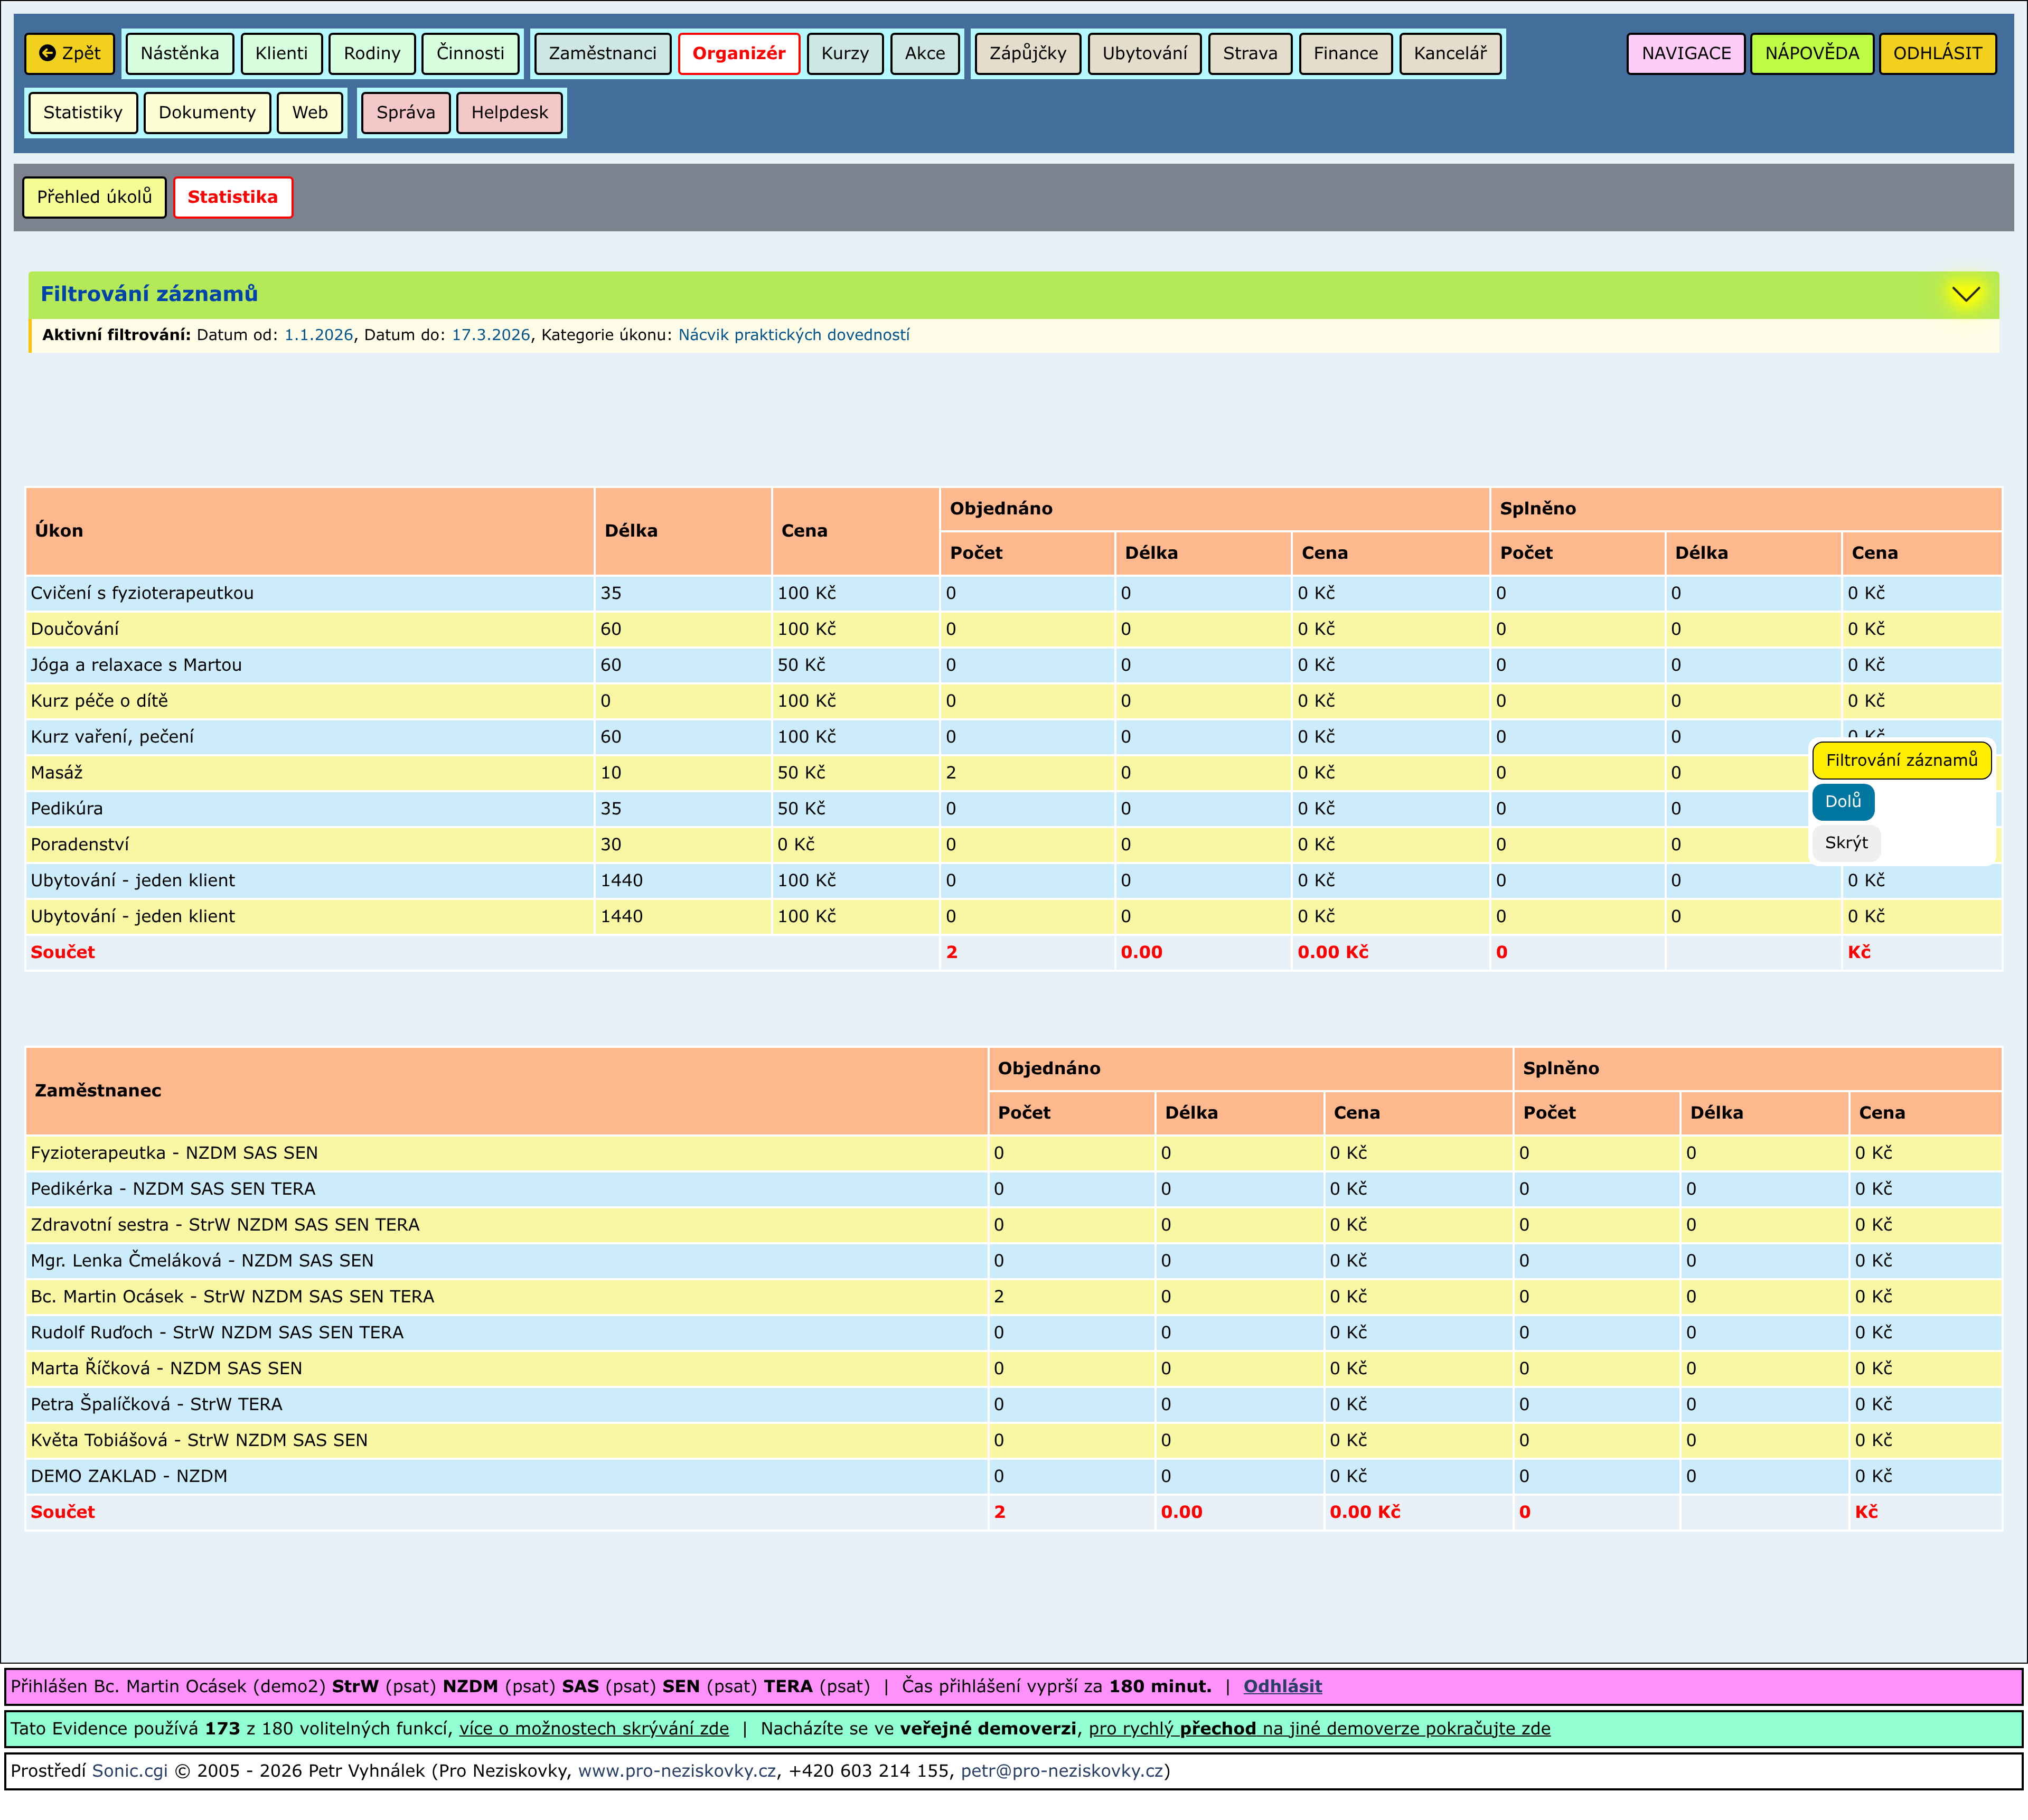Open the Sonic.cgi link in the footer
The height and width of the screenshot is (1820, 2028).
point(130,1770)
